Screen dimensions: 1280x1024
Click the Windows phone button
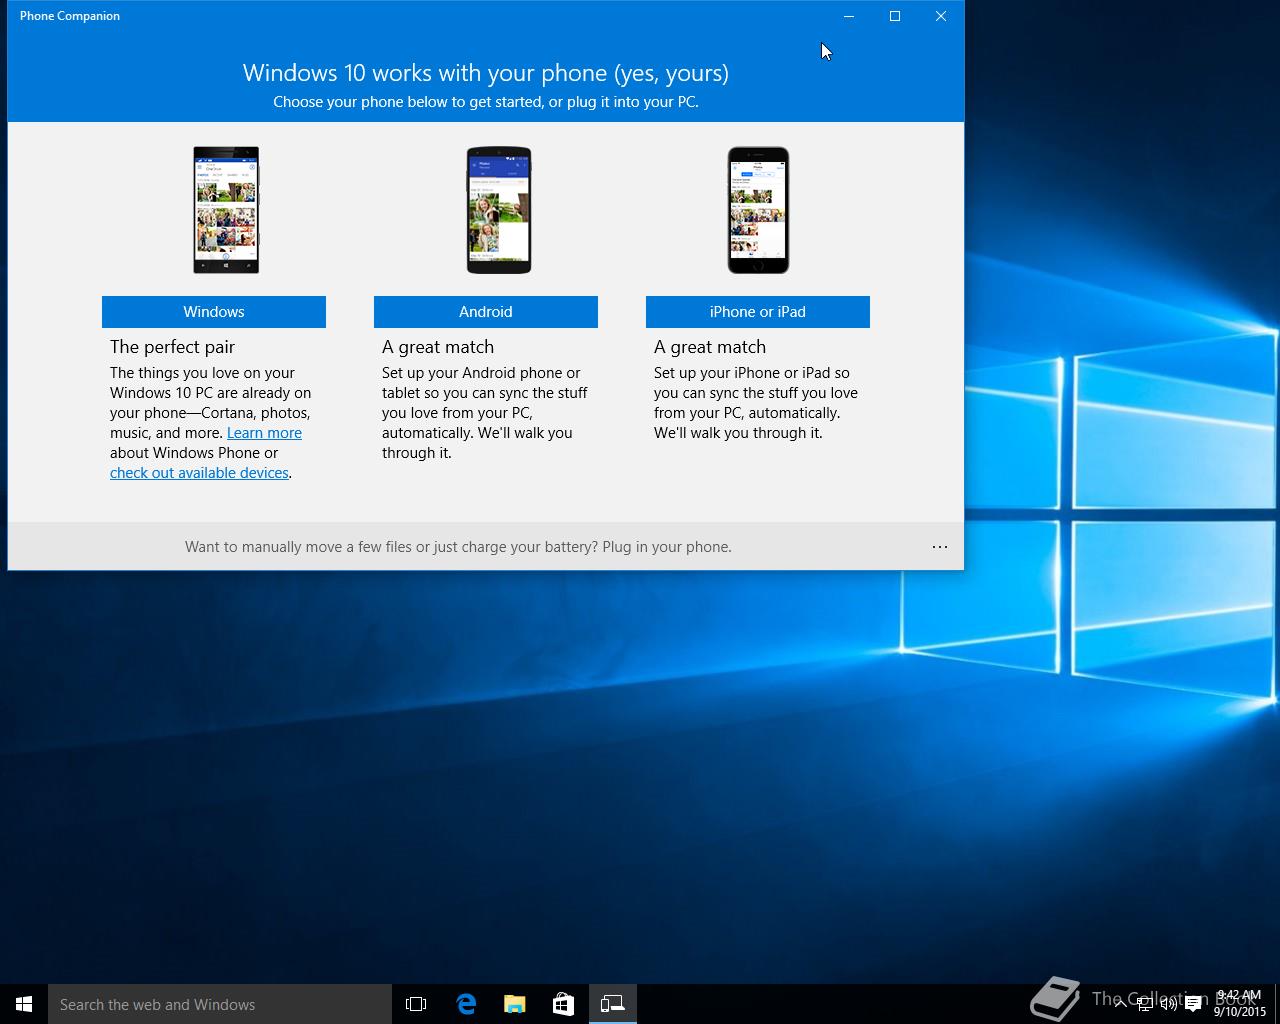pyautogui.click(x=214, y=311)
